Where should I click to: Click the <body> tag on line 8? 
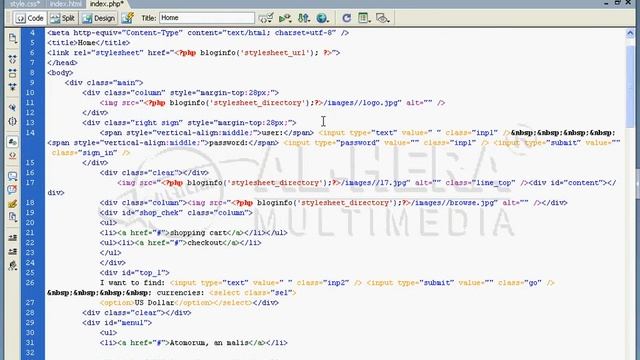click(60, 73)
